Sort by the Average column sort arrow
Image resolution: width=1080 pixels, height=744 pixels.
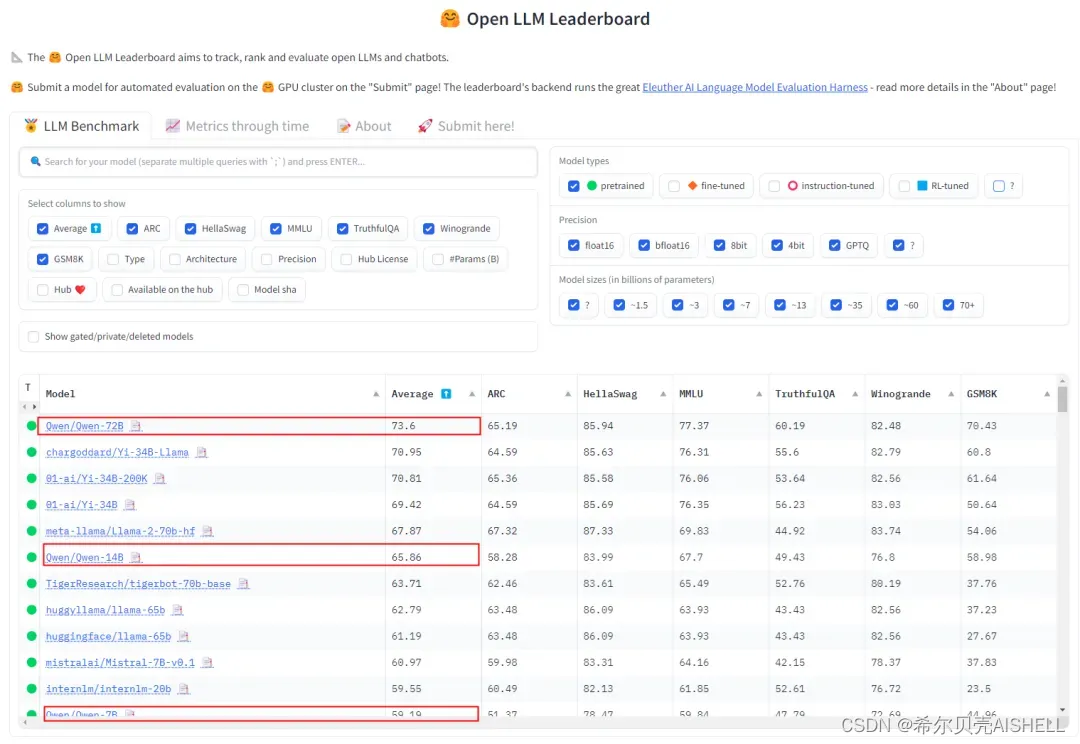[x=472, y=394]
